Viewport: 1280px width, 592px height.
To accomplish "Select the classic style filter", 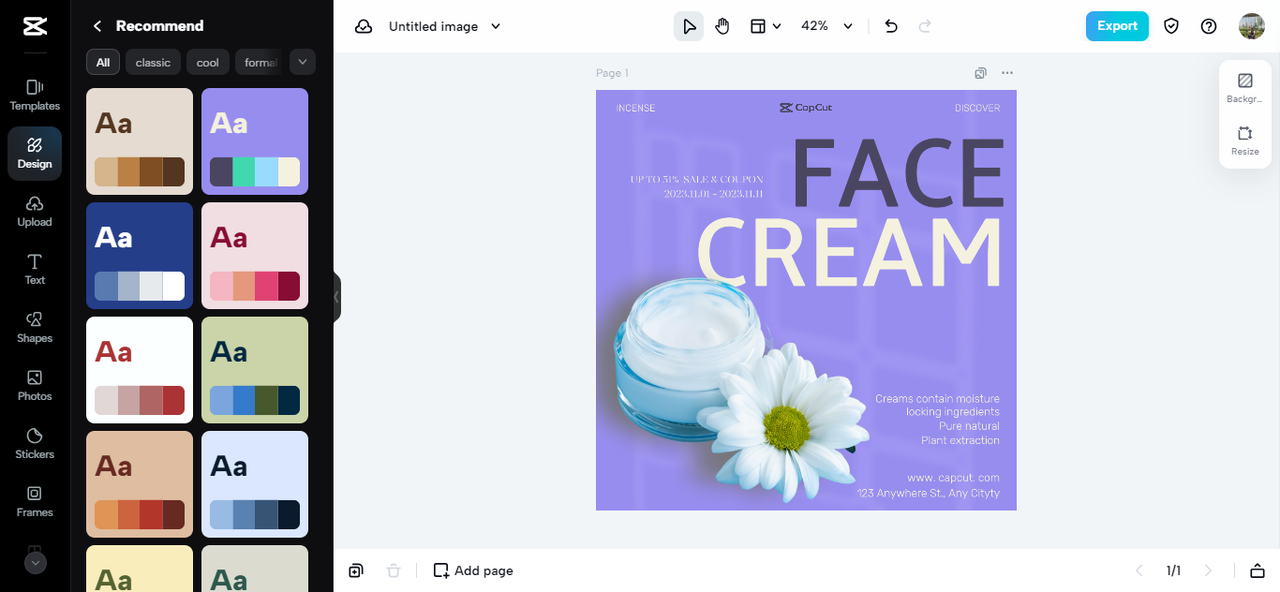I will 153,62.
